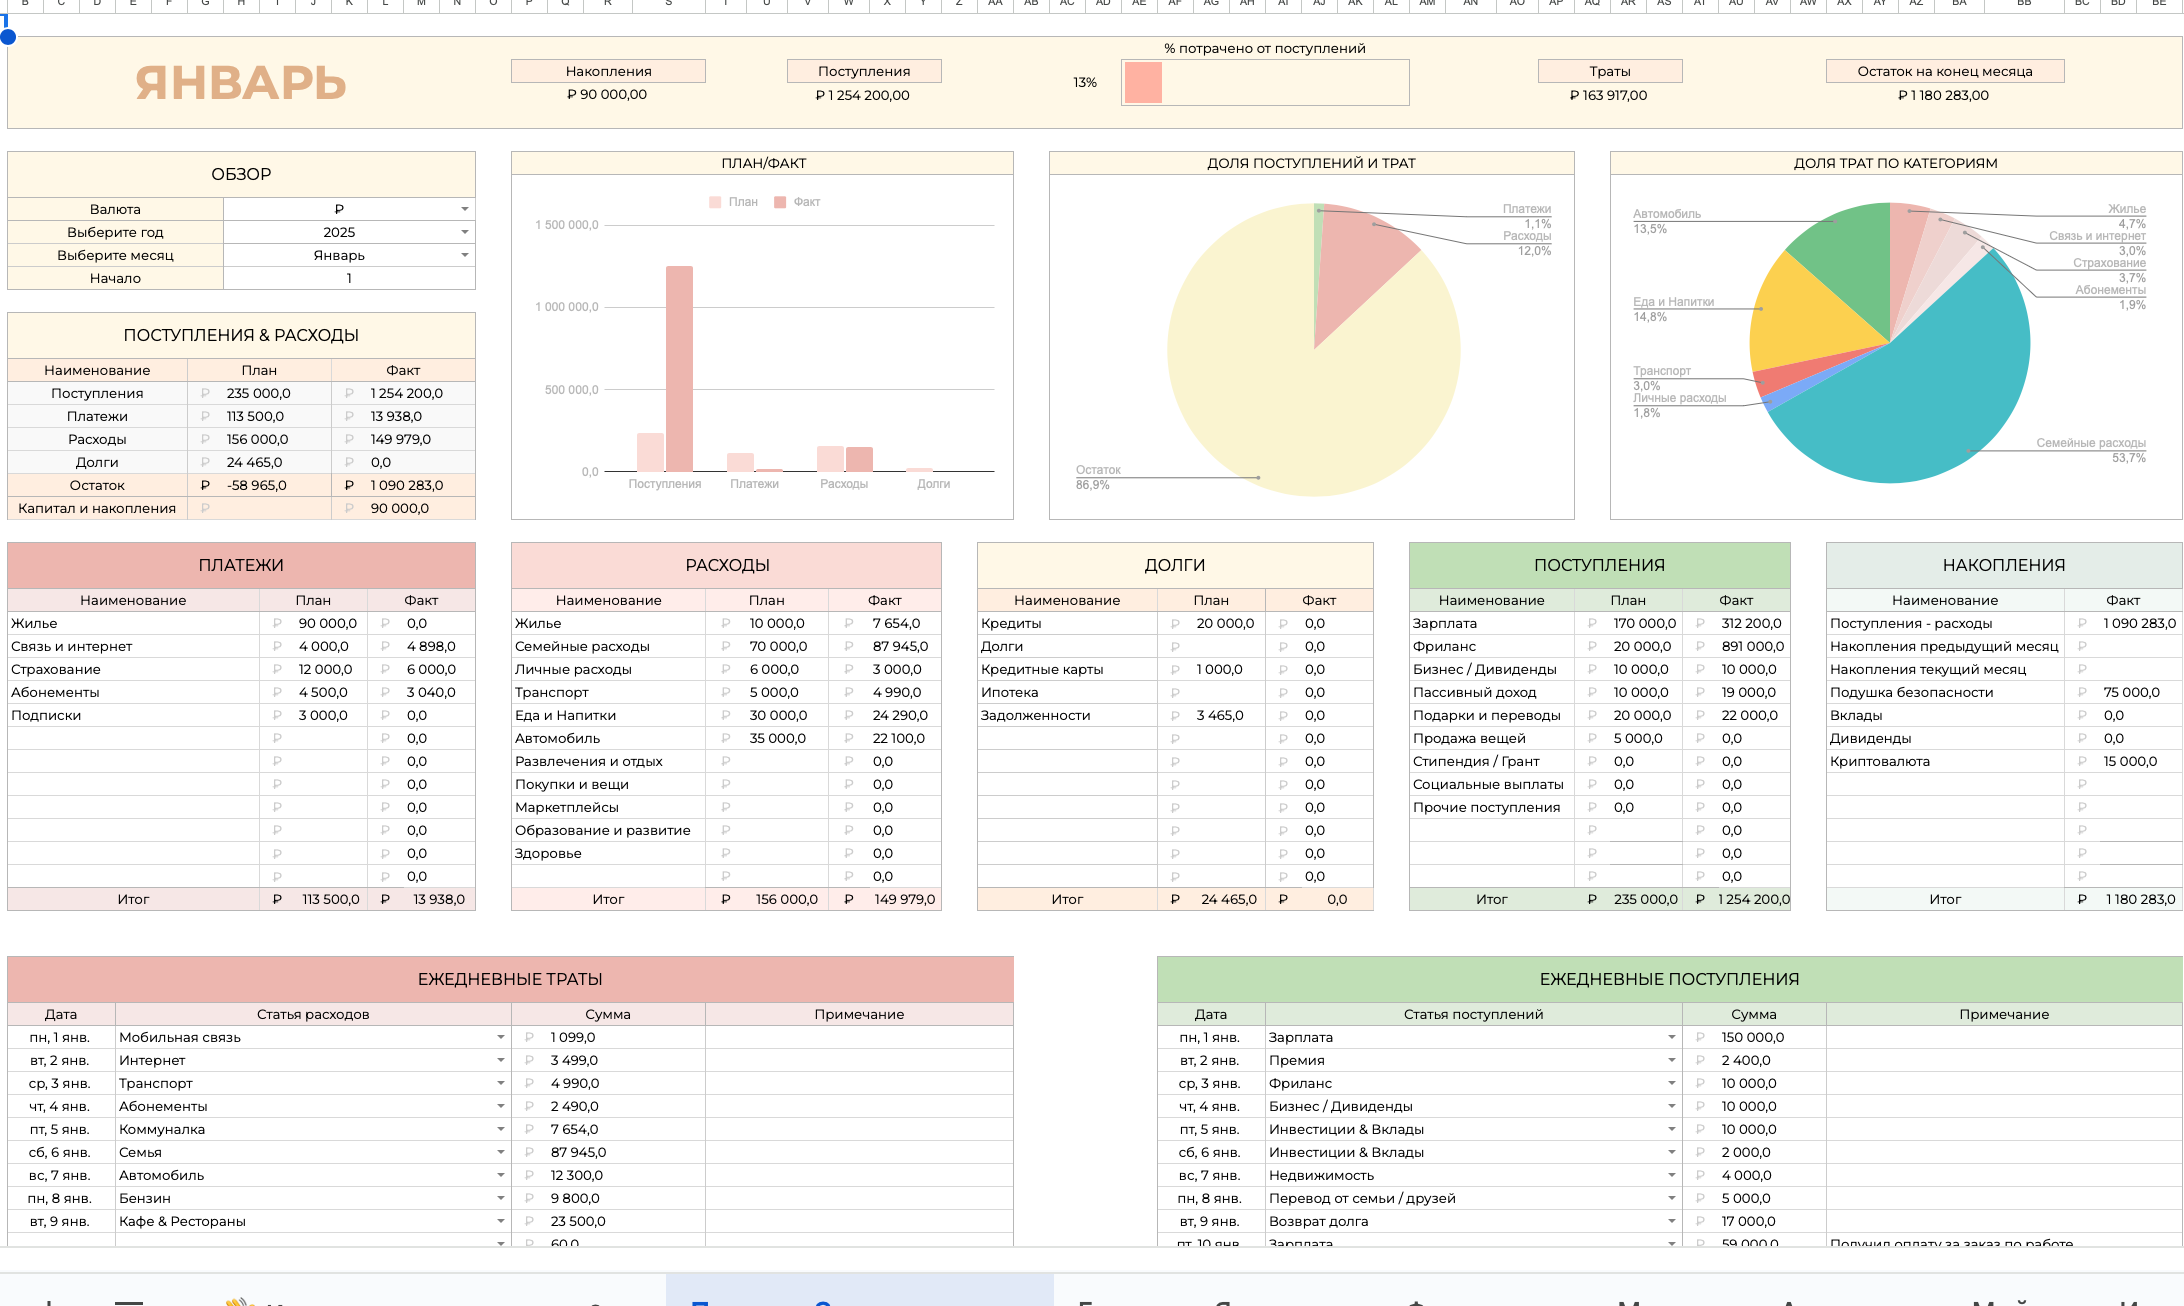The width and height of the screenshot is (2184, 1306).
Task: Click the blue selection handle at sheet corner
Action: tap(8, 37)
